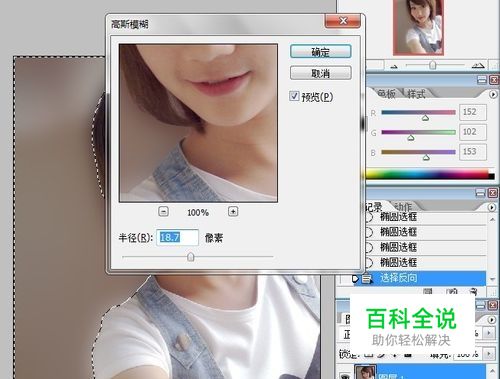The width and height of the screenshot is (500, 379).
Task: Collapse the history panel with its minimize button
Action: pyautogui.click(x=480, y=193)
